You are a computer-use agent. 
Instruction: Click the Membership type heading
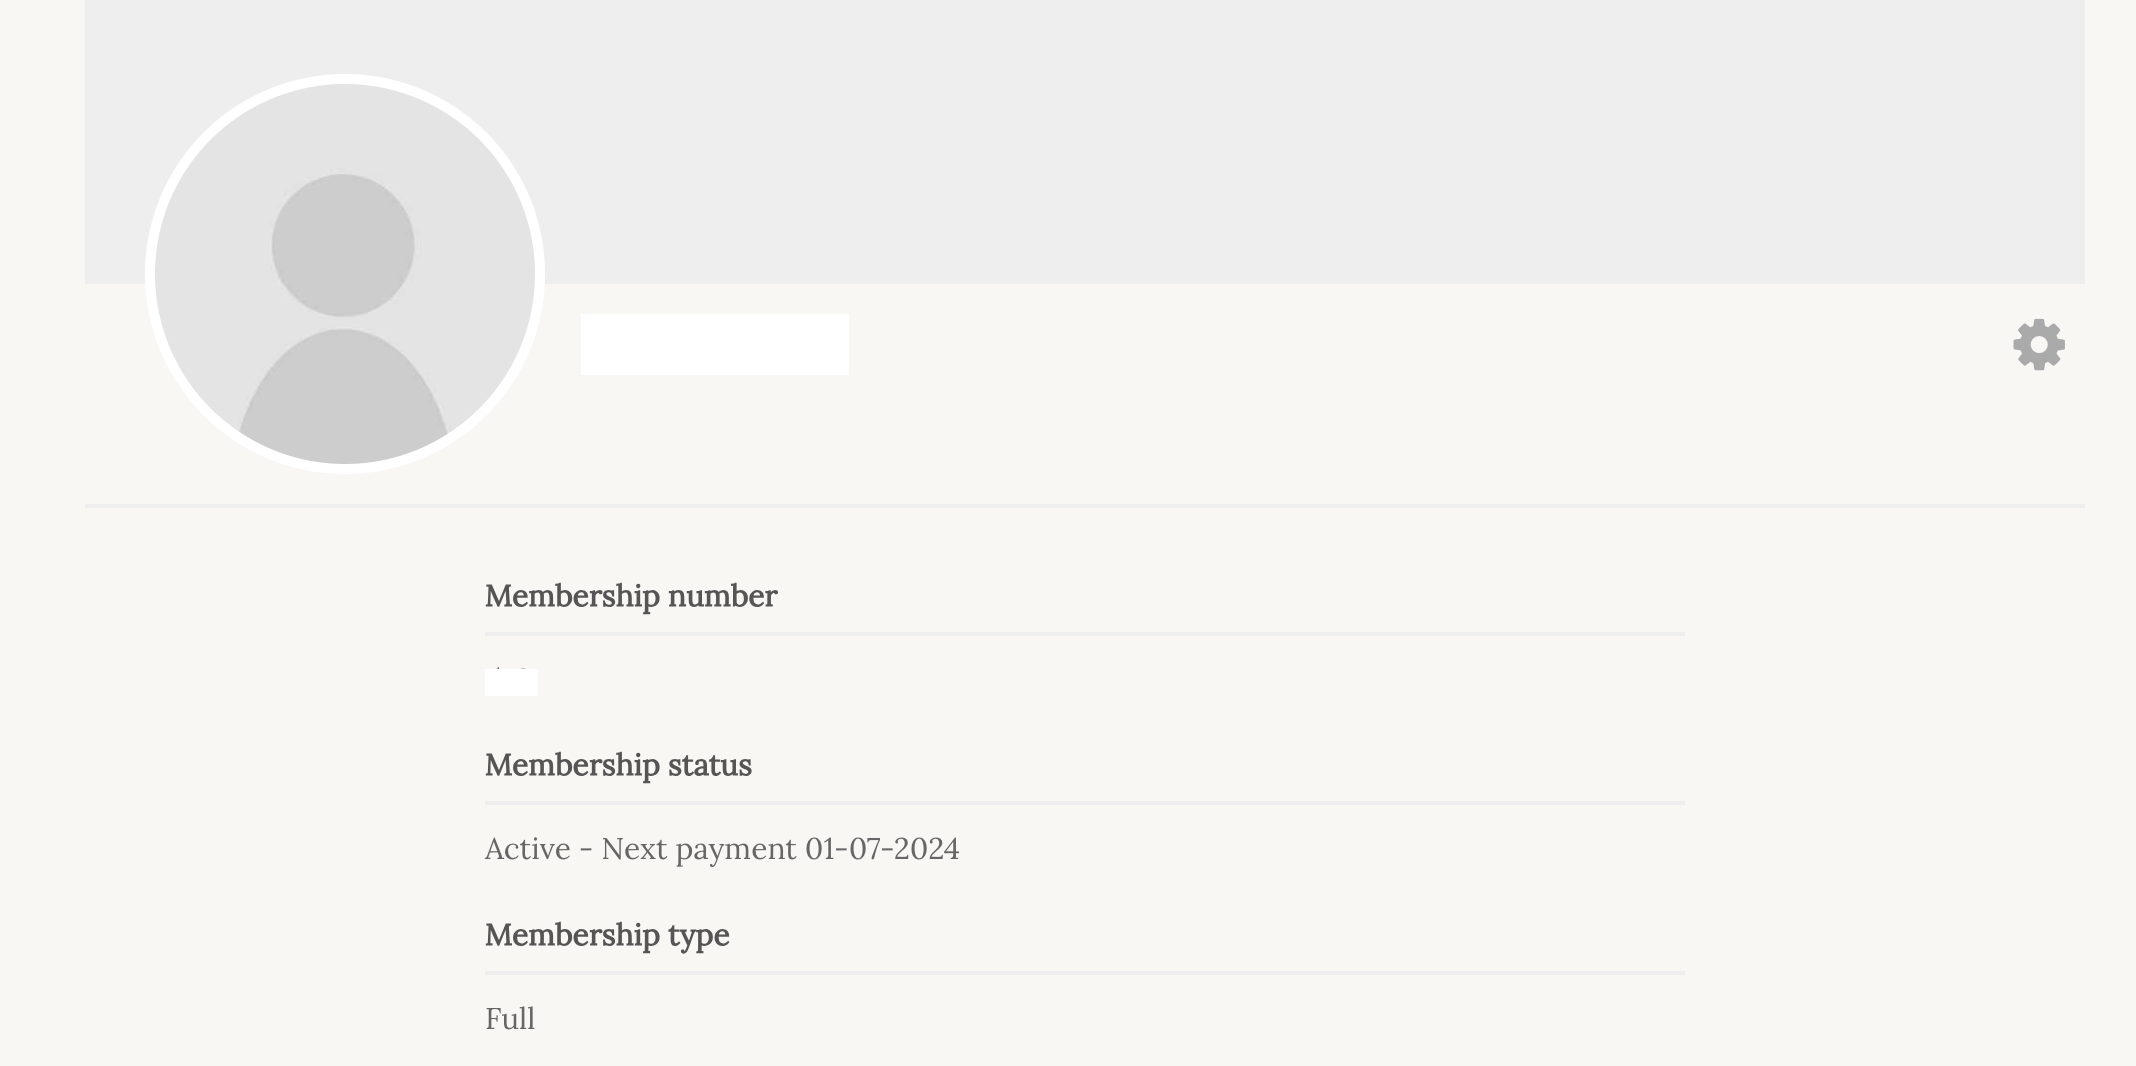coord(607,935)
